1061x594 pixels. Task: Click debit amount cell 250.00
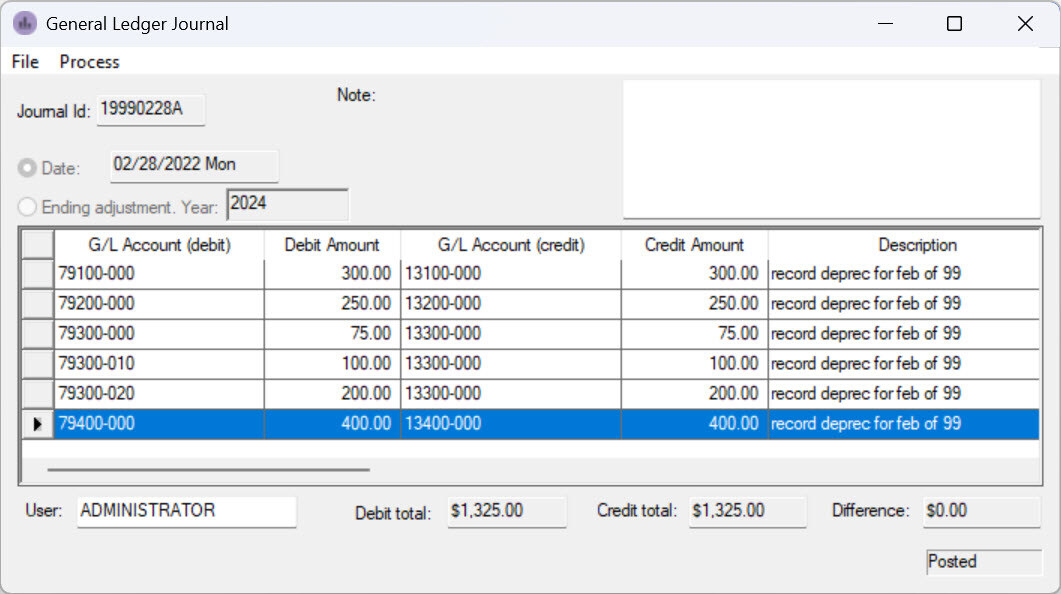tap(332, 304)
